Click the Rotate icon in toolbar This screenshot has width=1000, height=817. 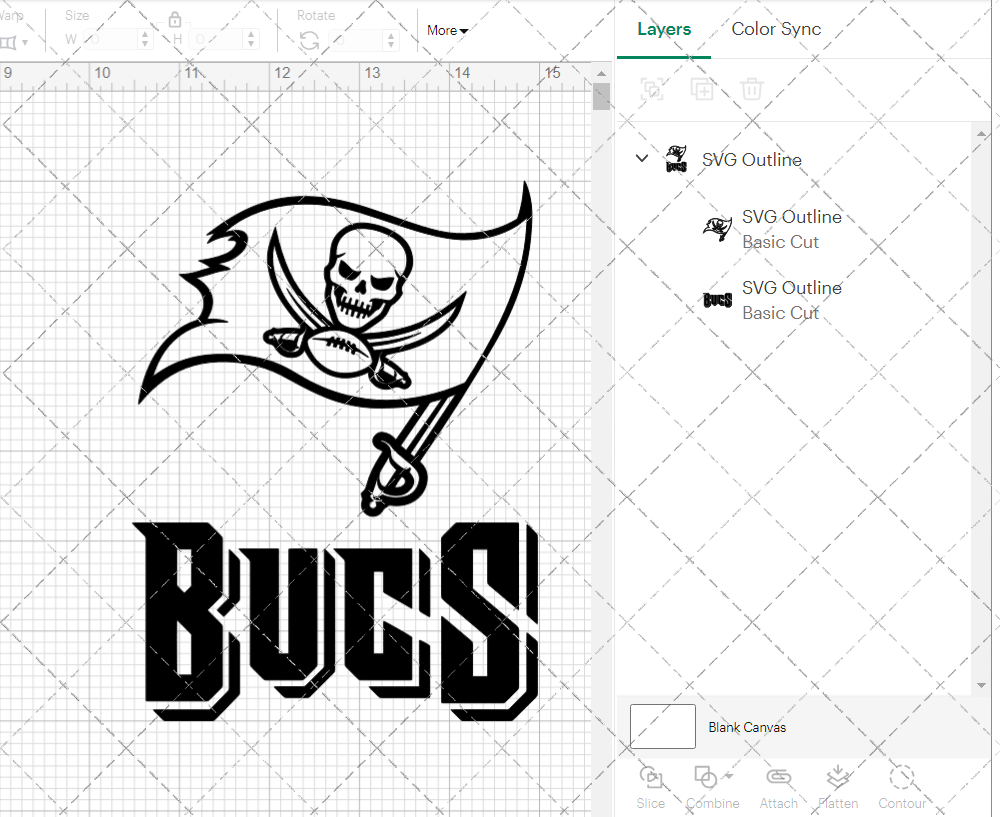click(310, 40)
